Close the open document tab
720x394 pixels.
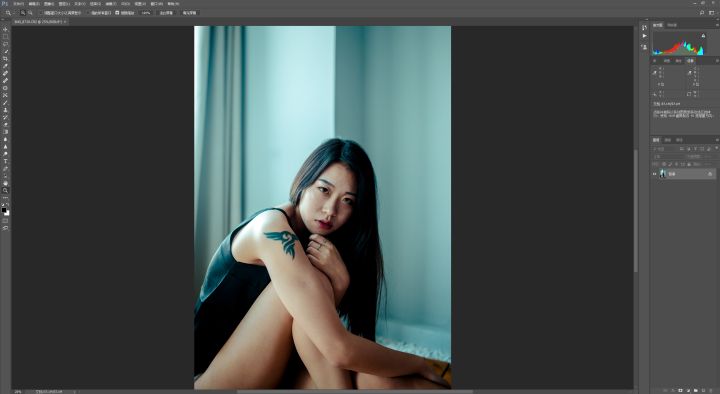65,22
